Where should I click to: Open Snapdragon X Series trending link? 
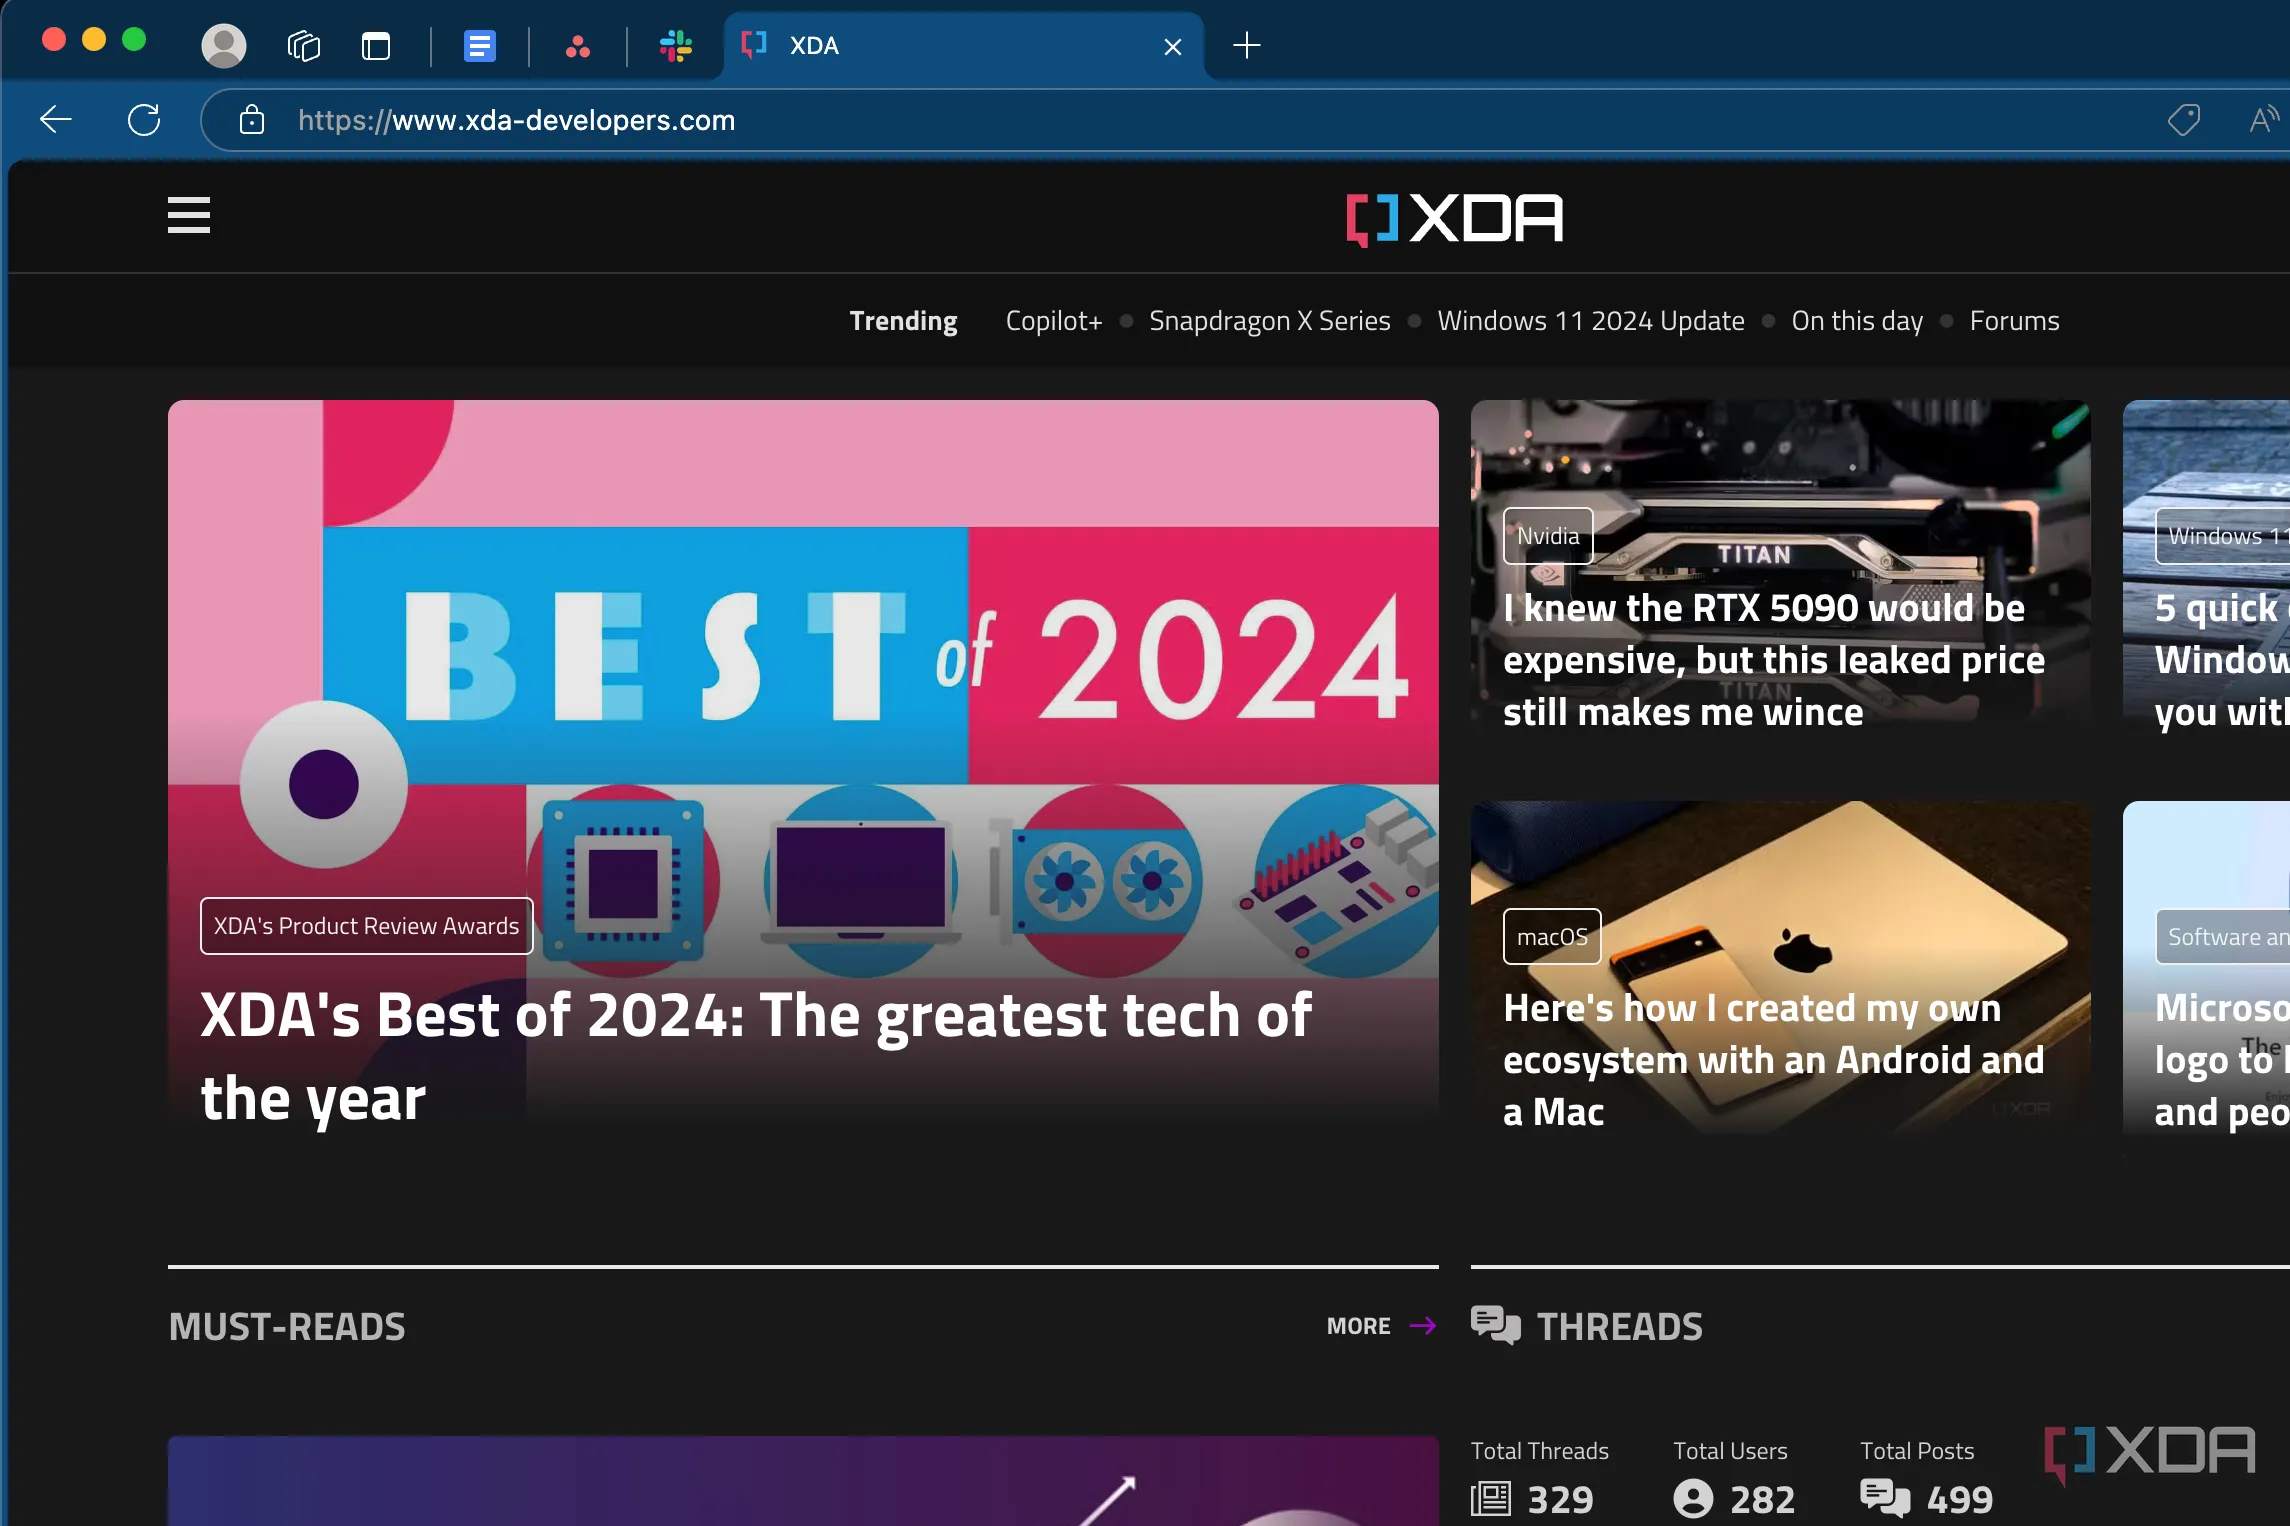(x=1270, y=321)
